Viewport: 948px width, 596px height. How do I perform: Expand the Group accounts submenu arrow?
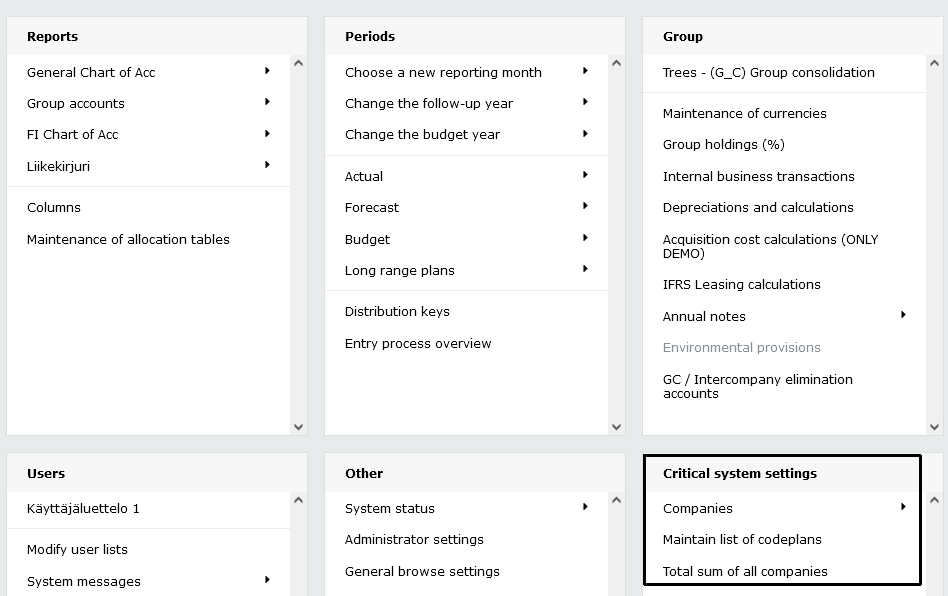267,102
